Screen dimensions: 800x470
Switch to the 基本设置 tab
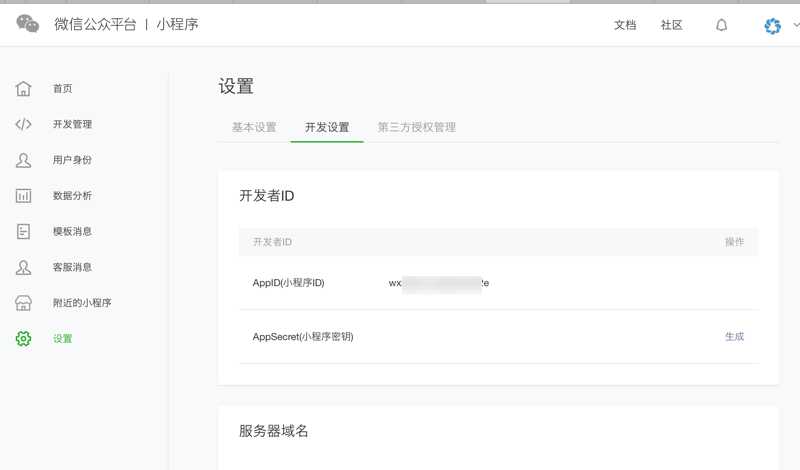pyautogui.click(x=254, y=128)
